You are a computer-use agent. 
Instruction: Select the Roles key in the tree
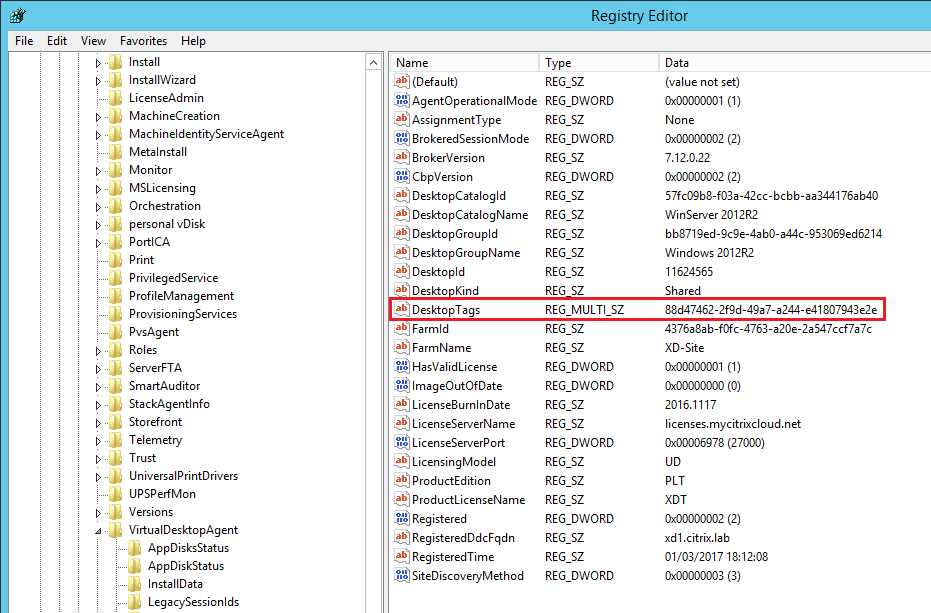click(x=143, y=350)
